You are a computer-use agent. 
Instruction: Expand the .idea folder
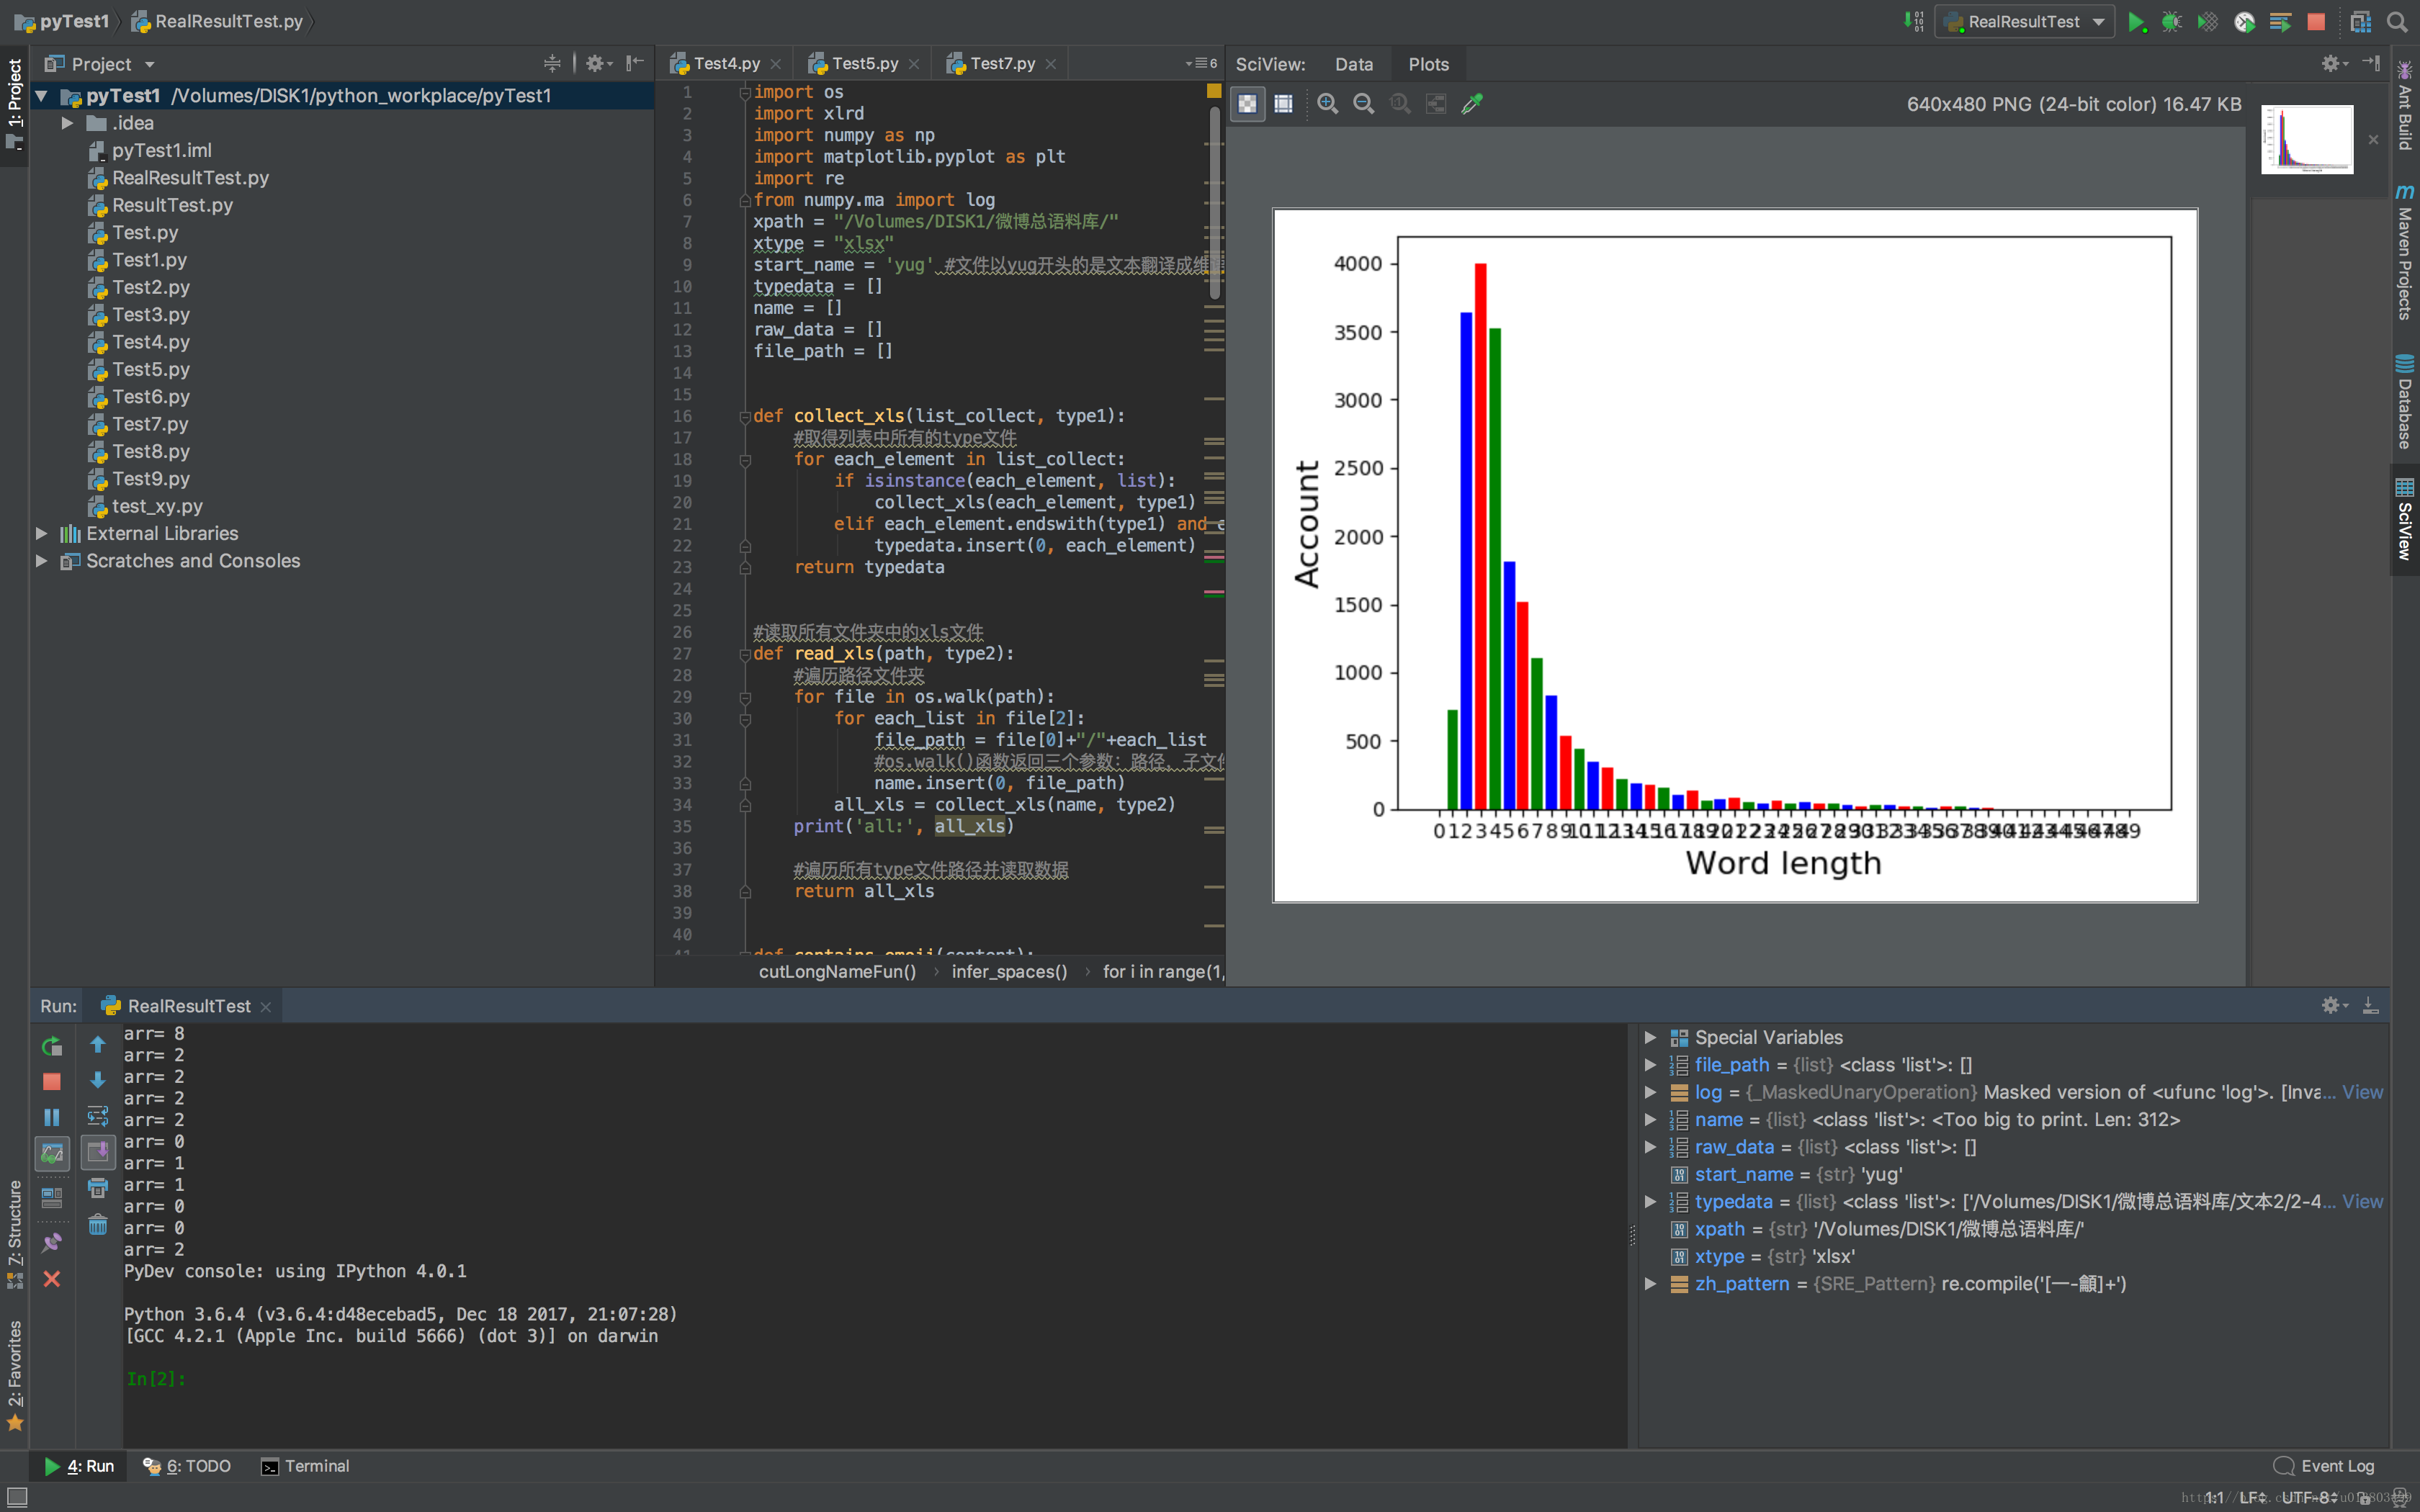(x=67, y=123)
